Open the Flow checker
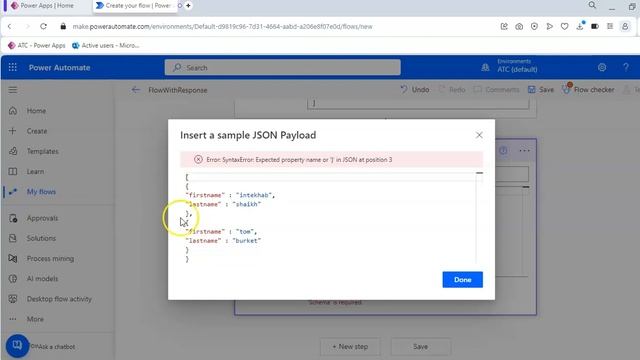The image size is (640, 360). pos(588,89)
